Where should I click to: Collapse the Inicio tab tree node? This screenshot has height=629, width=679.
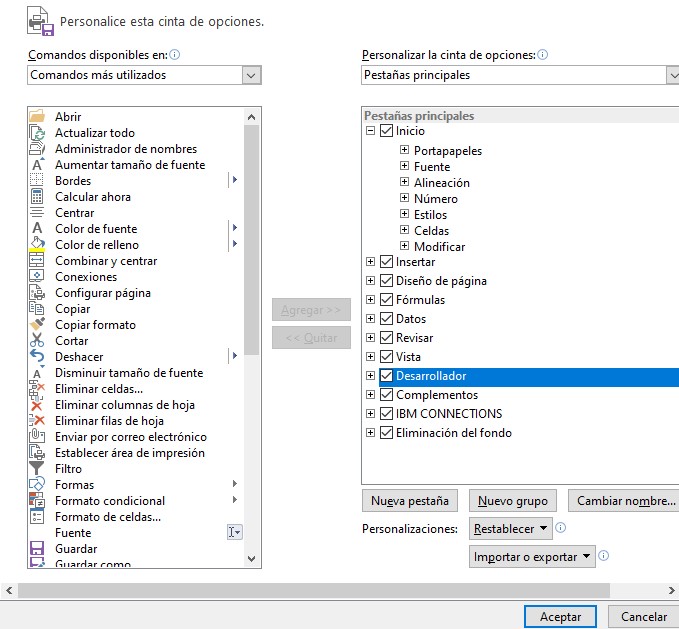click(x=371, y=131)
